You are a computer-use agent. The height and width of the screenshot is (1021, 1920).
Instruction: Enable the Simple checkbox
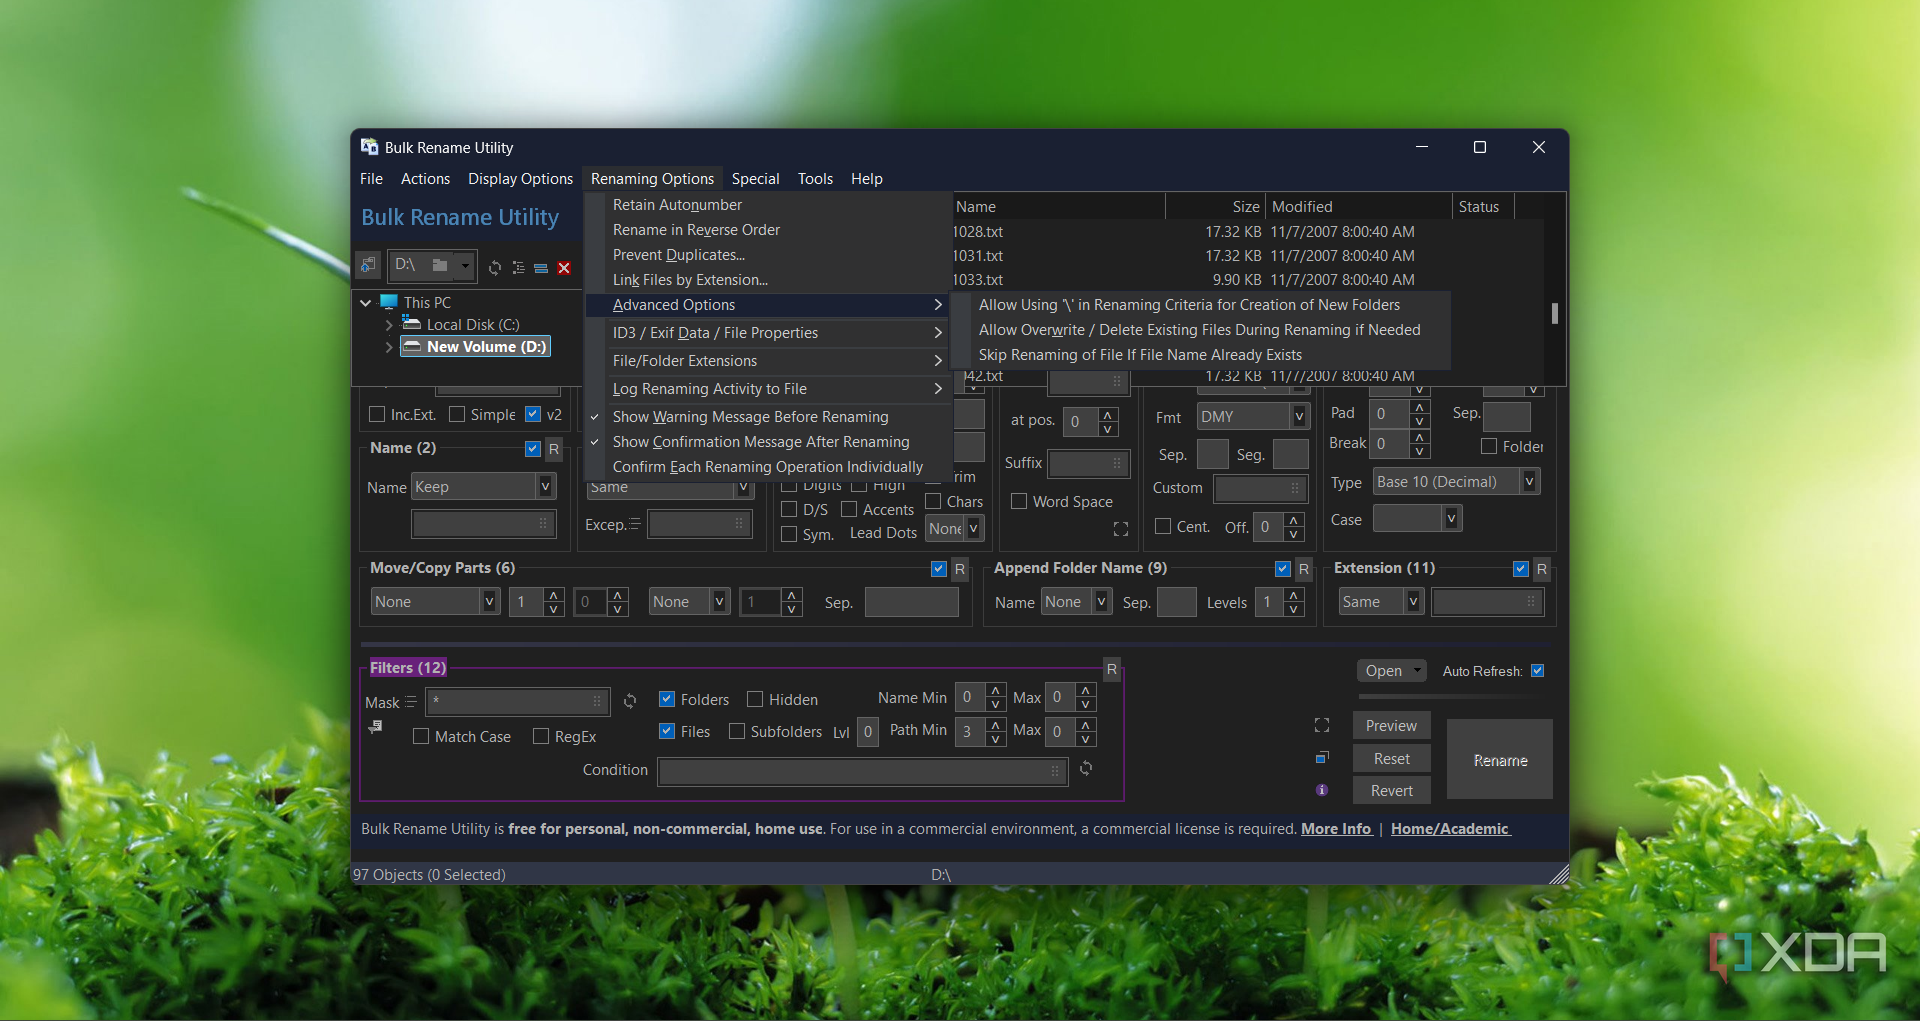[x=457, y=414]
